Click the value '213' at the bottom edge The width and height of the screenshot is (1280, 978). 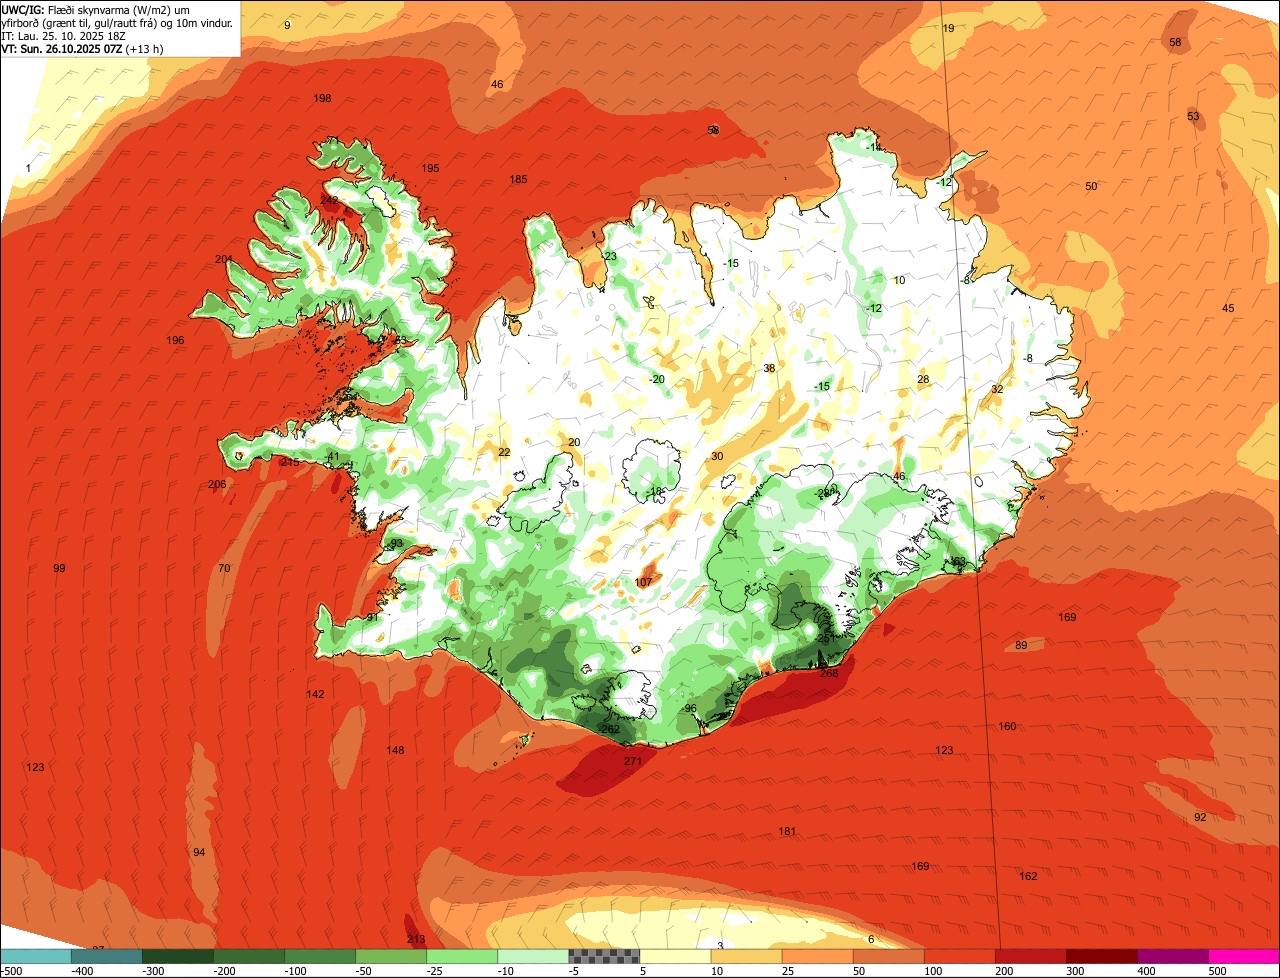416,939
